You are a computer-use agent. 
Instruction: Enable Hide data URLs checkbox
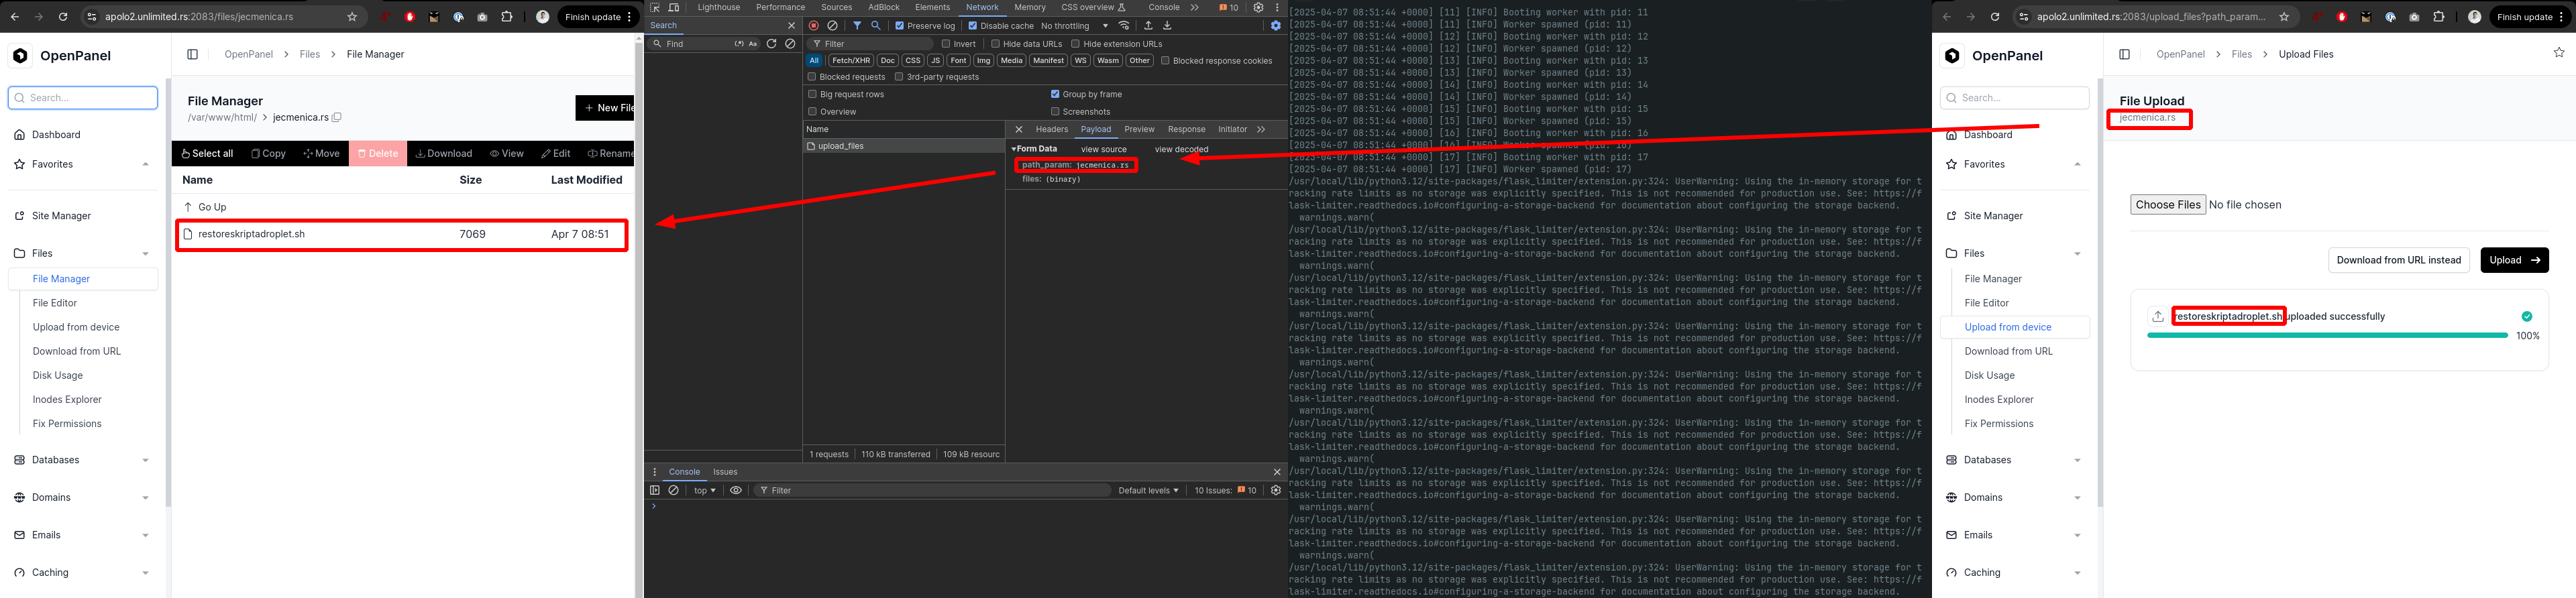(996, 44)
